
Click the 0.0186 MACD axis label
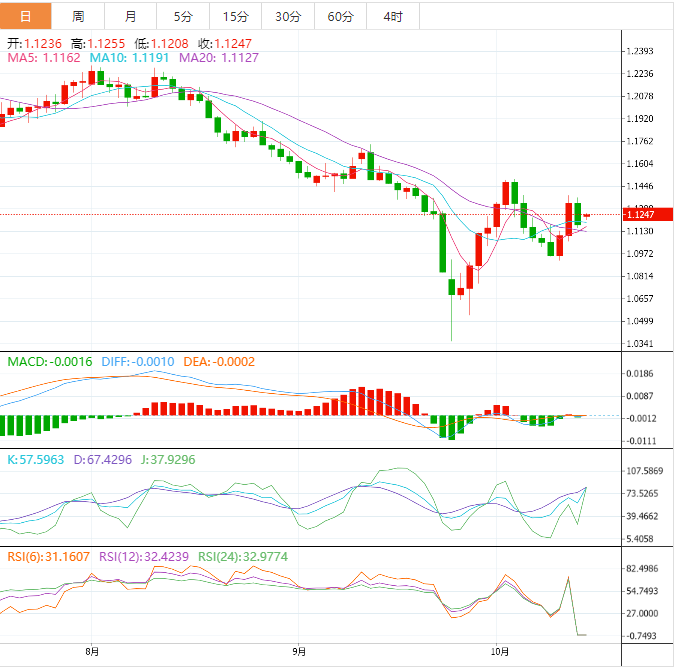pyautogui.click(x=640, y=374)
